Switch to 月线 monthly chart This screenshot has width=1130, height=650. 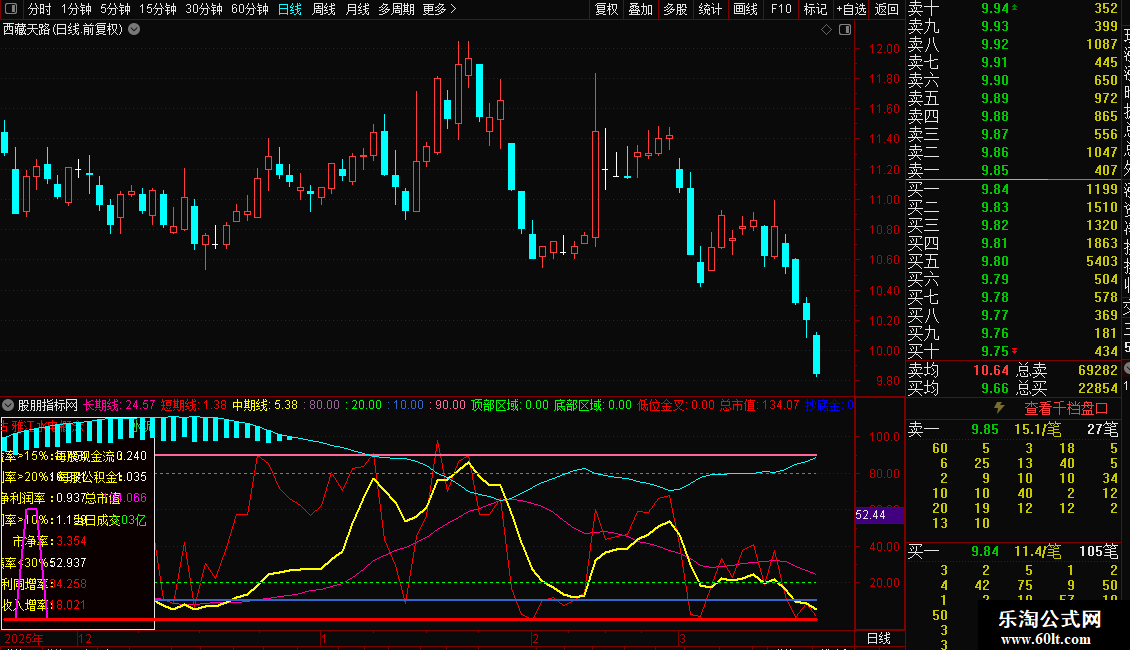pyautogui.click(x=357, y=9)
